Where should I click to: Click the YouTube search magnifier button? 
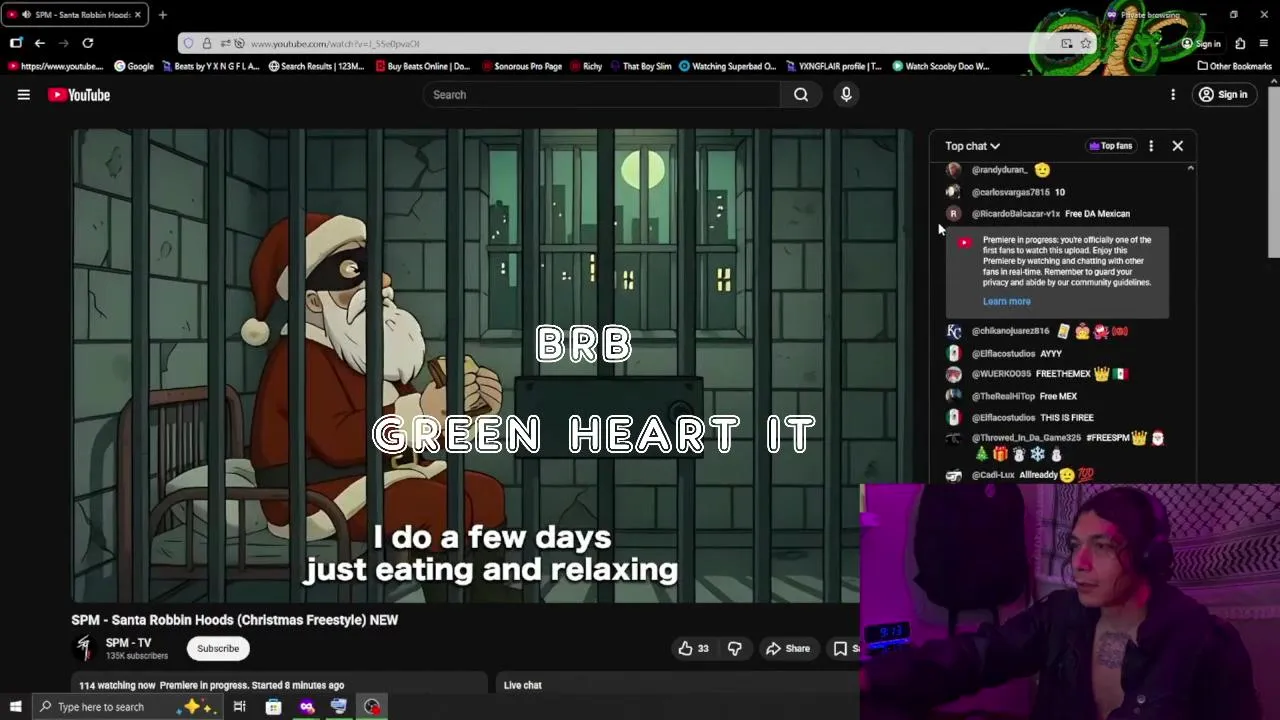point(801,95)
